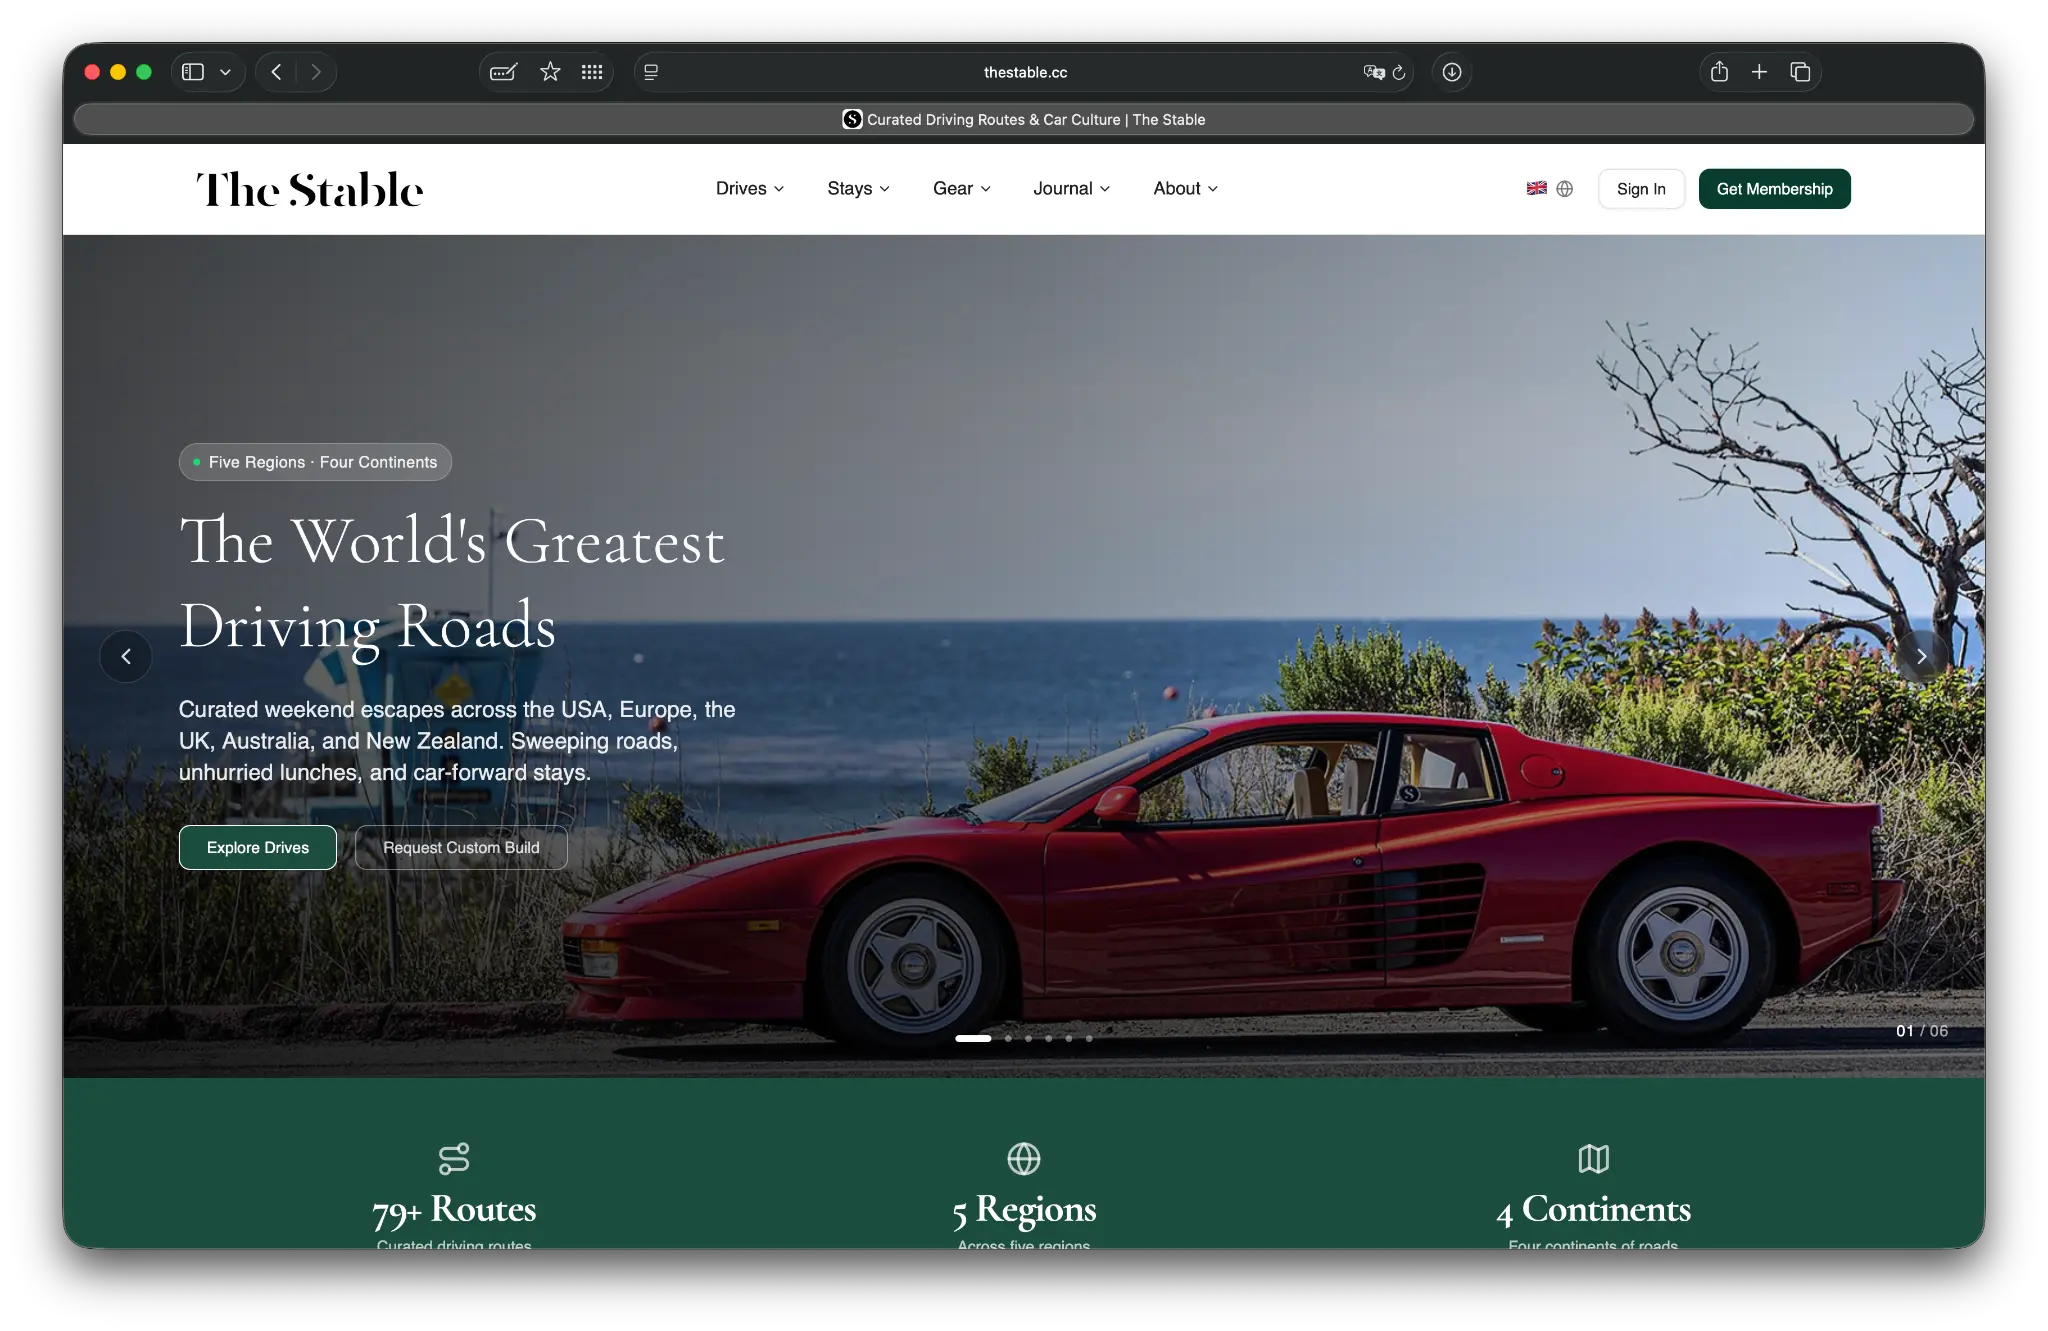
Task: Open the language selector globe icon
Action: coord(1563,188)
